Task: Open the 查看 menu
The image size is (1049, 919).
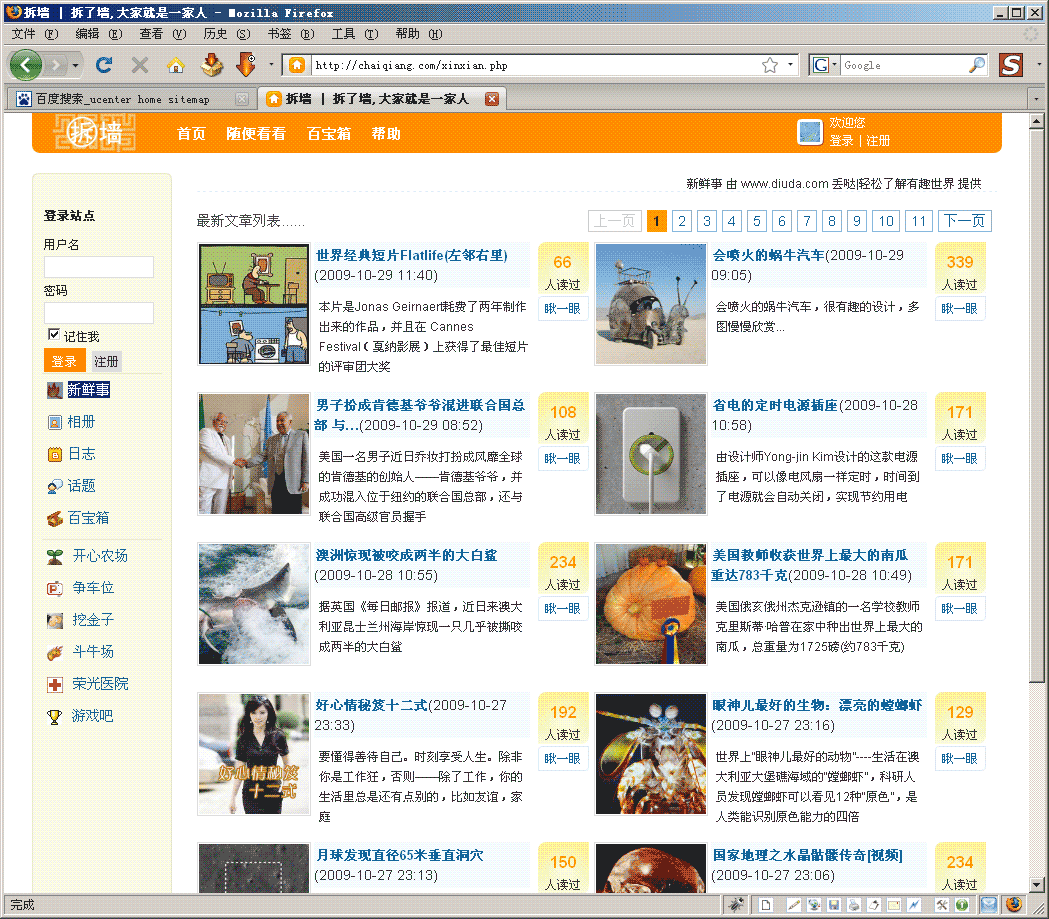Action: coord(163,34)
